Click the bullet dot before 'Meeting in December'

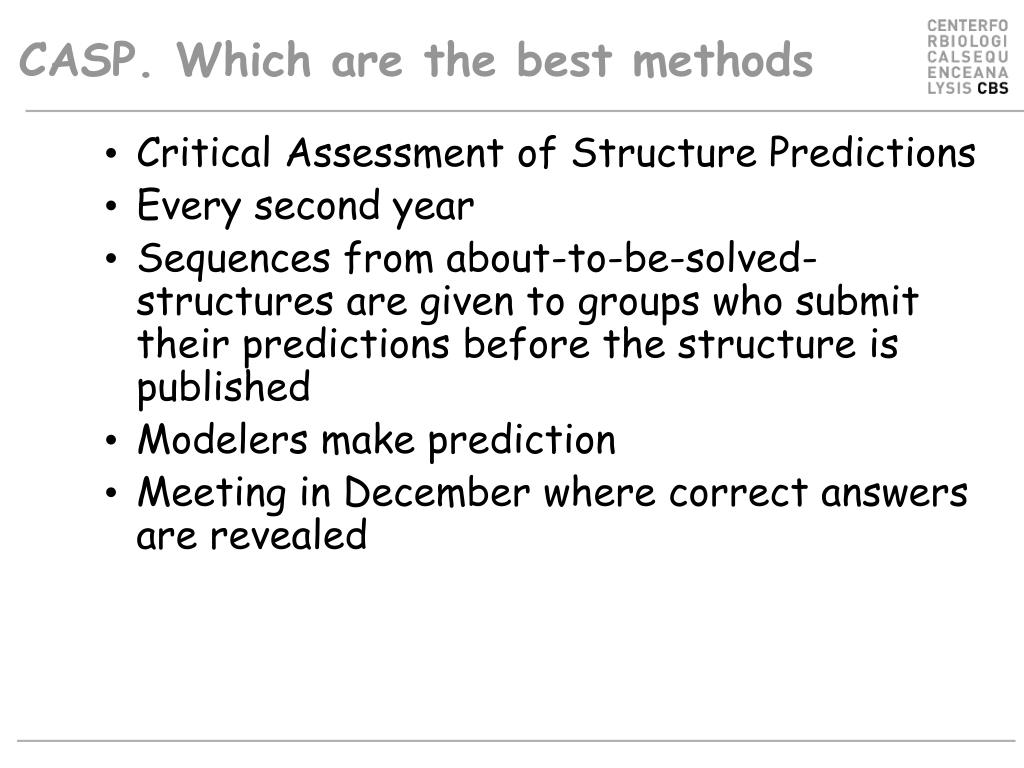click(111, 493)
